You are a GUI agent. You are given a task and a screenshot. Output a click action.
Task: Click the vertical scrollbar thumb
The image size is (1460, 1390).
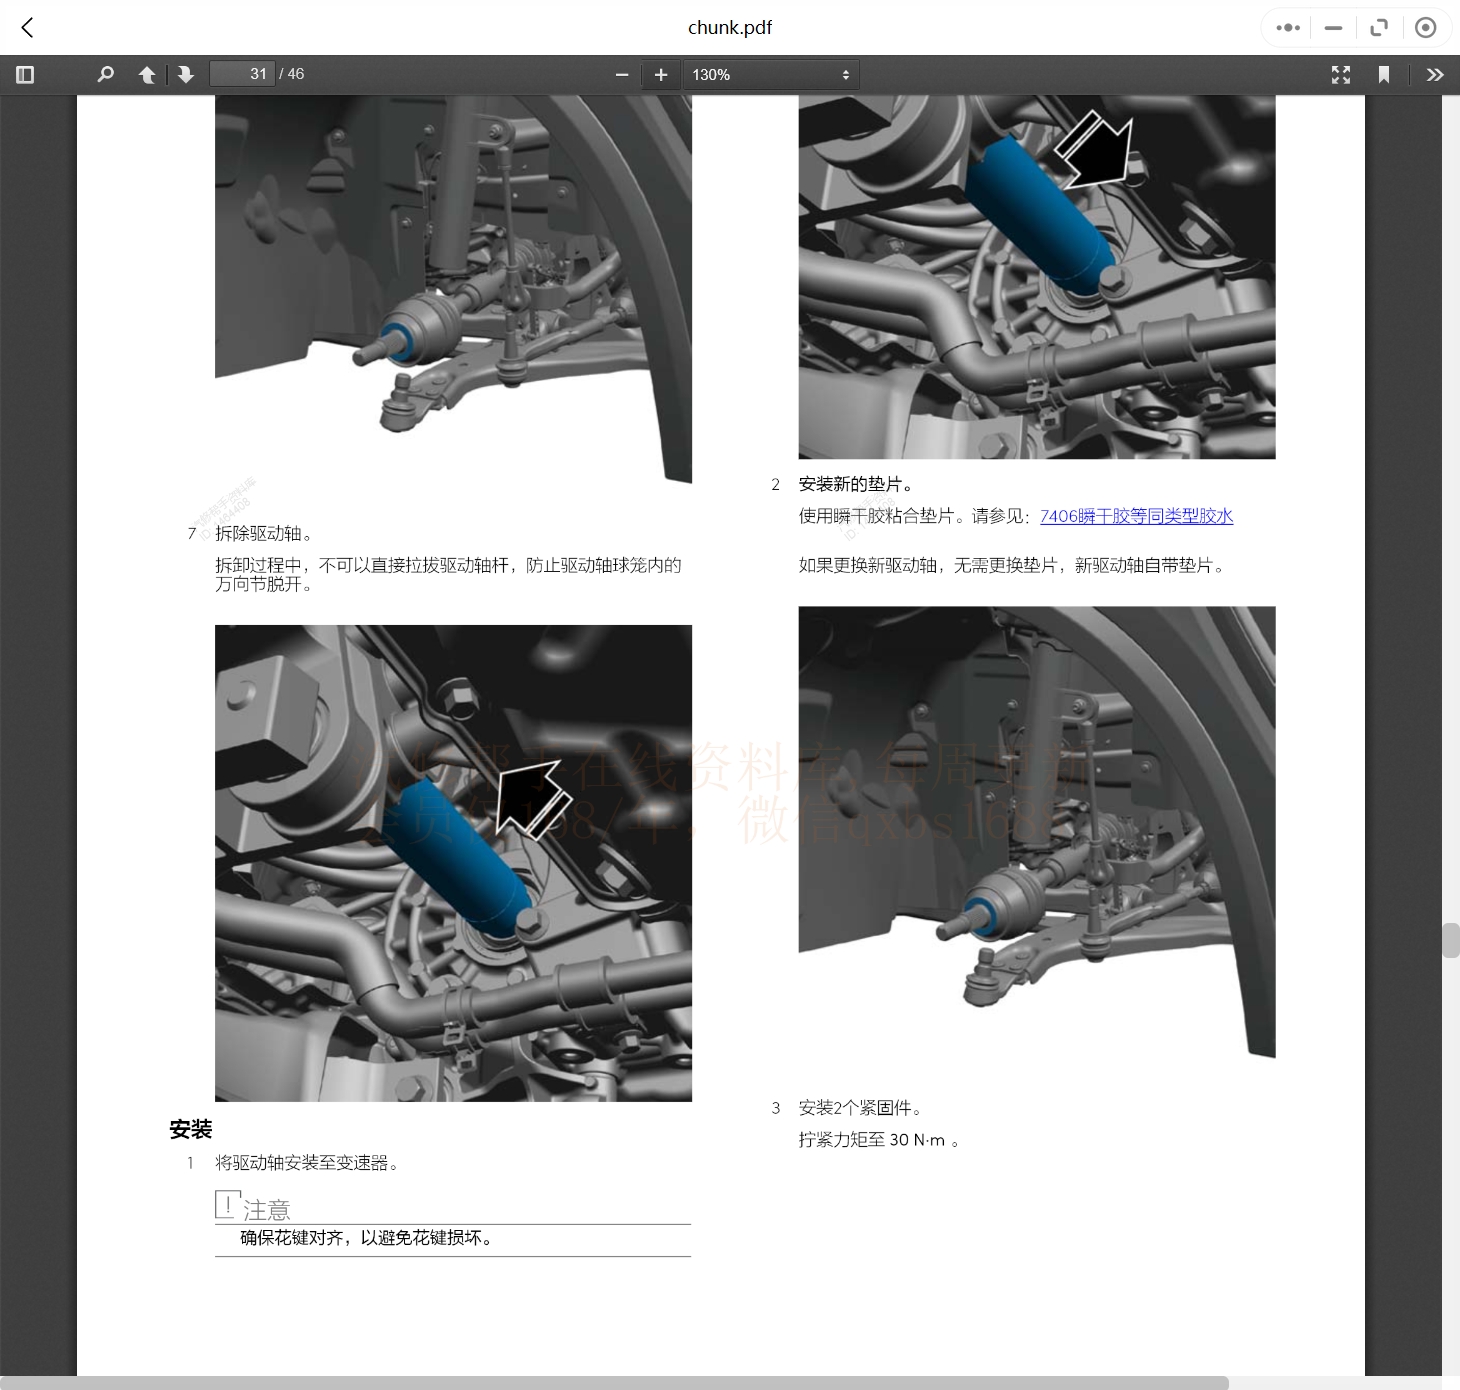(x=1450, y=941)
